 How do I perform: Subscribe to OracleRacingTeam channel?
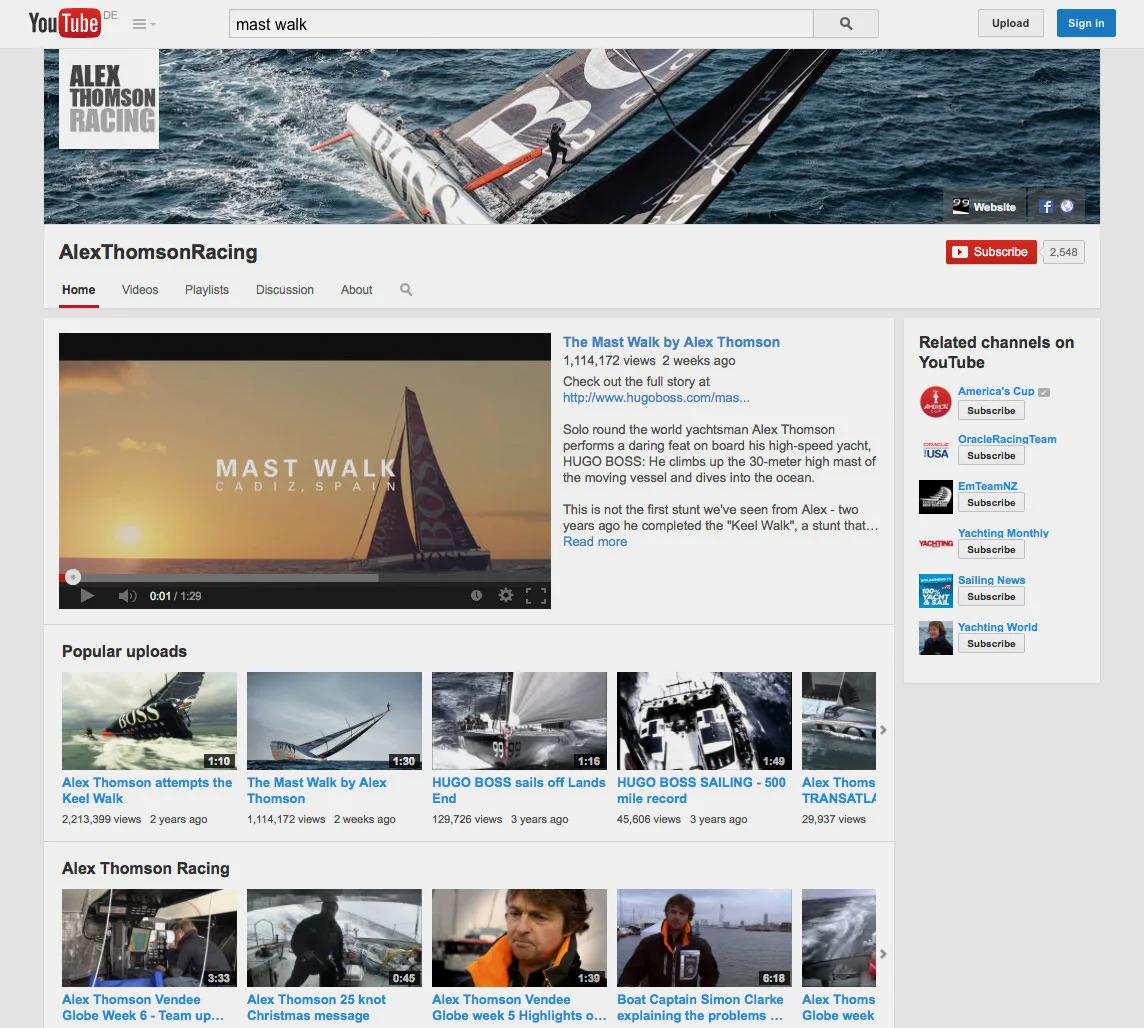click(991, 456)
